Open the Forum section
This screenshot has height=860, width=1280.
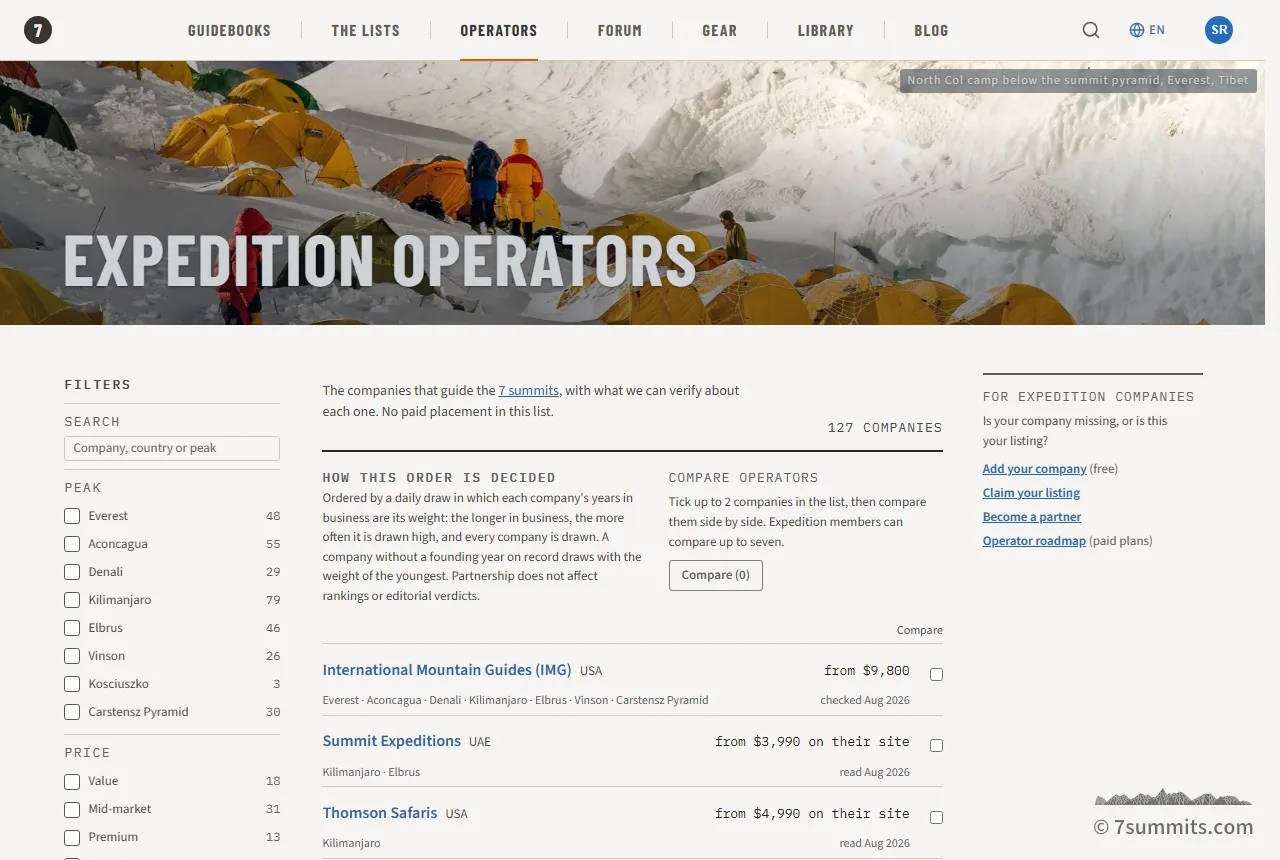click(x=620, y=30)
